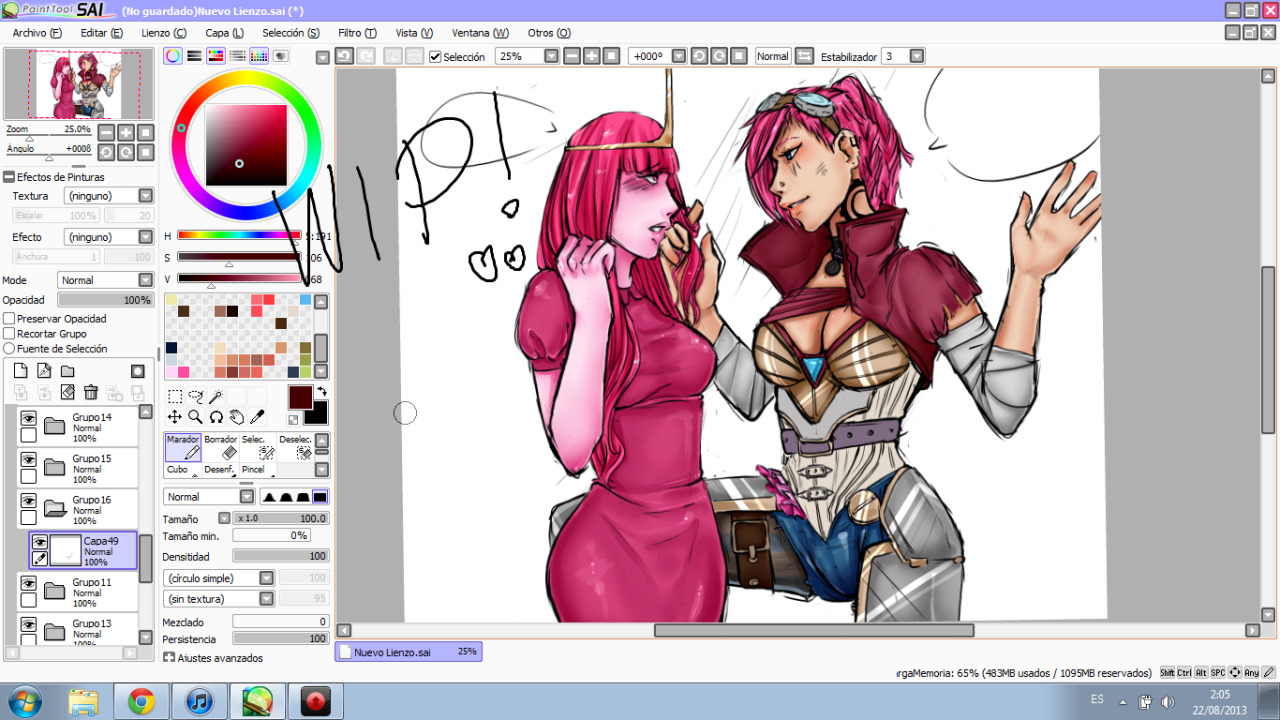Uncheck the Selección checkbox in toolbar

coord(435,57)
